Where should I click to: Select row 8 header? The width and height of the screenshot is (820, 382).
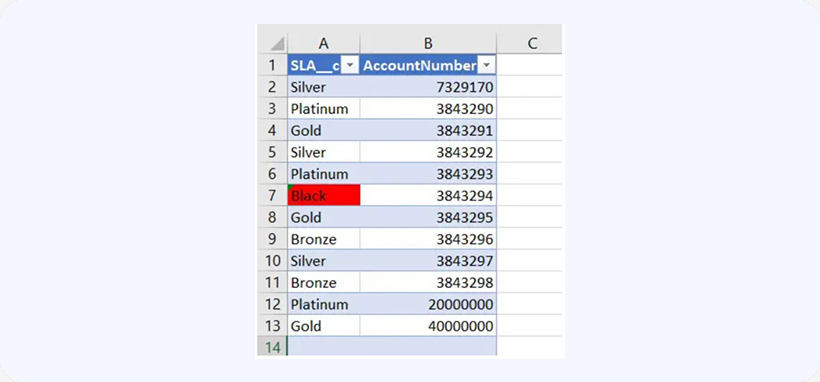272,217
